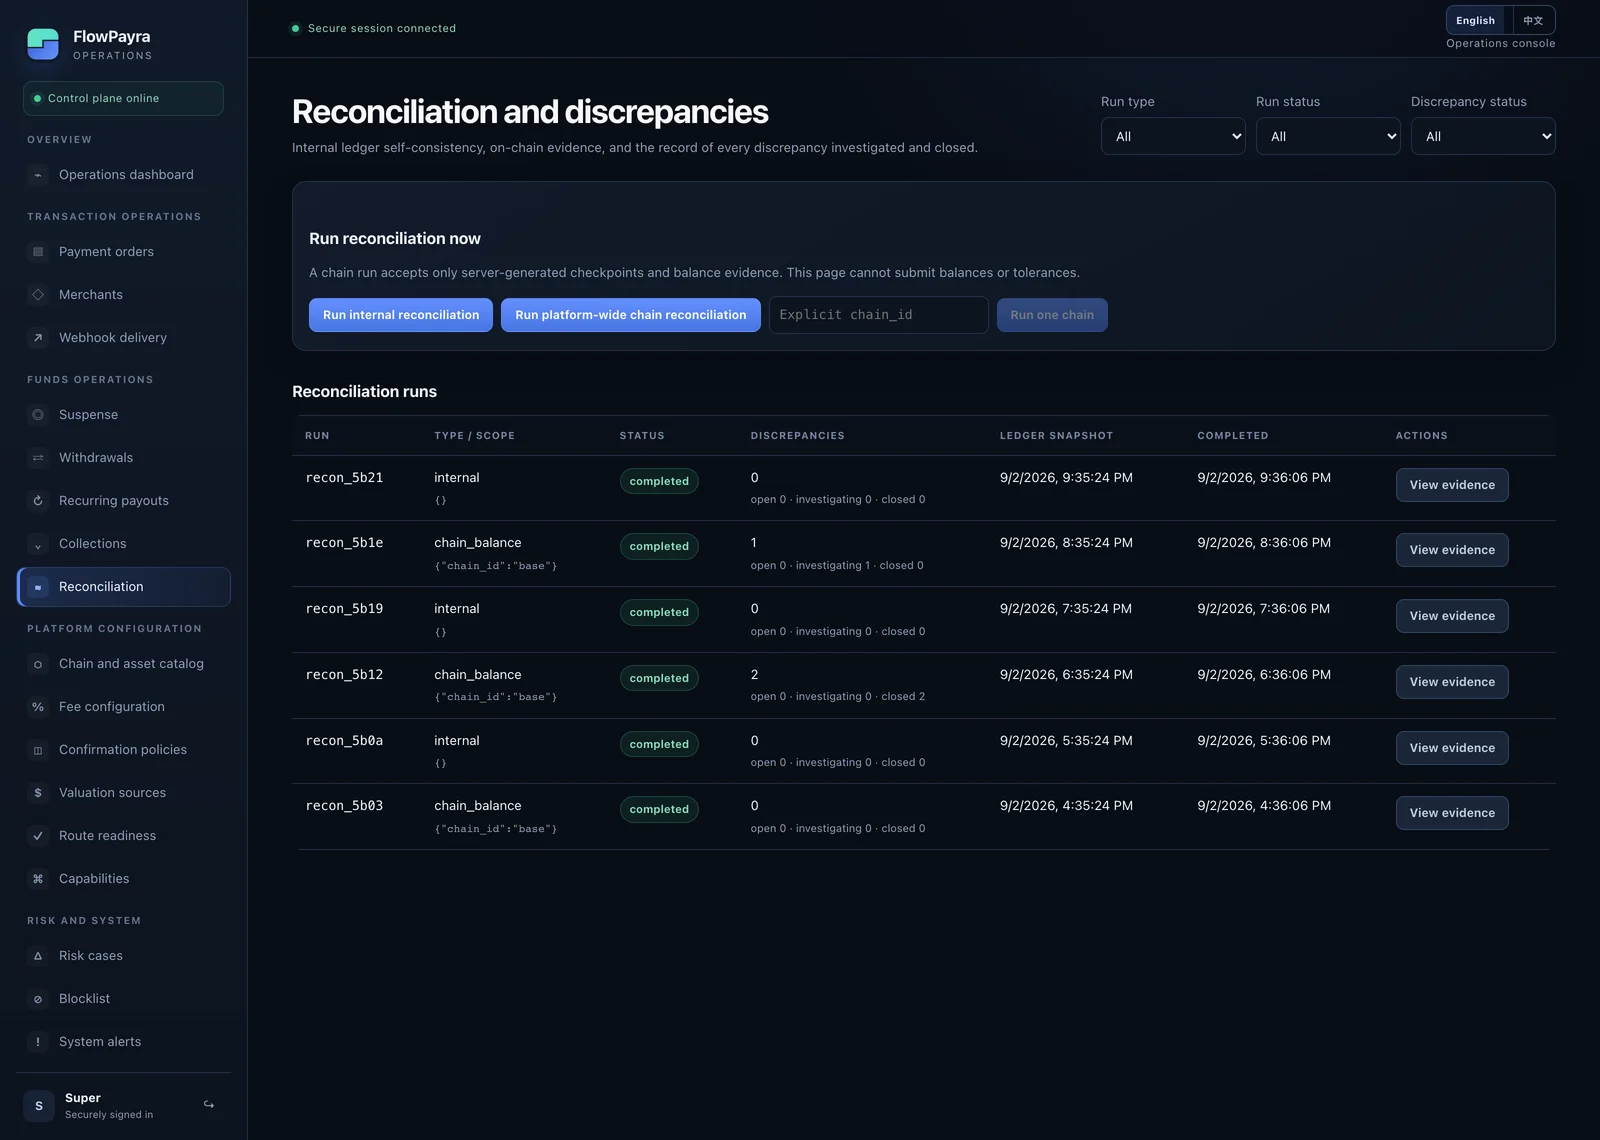Click the Operations dashboard sidebar icon
This screenshot has width=1600, height=1140.
(38, 175)
